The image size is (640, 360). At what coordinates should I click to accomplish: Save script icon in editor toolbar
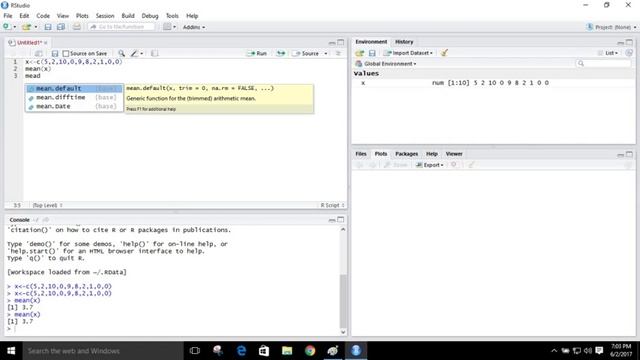tap(55, 53)
